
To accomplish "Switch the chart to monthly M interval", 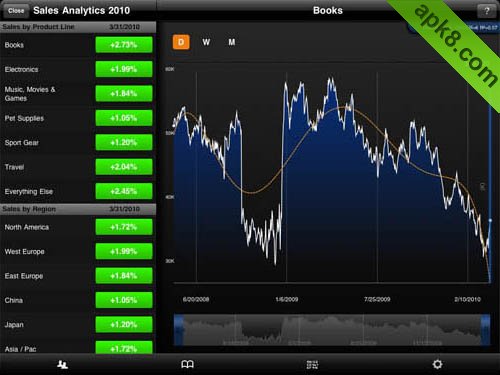I will point(232,42).
